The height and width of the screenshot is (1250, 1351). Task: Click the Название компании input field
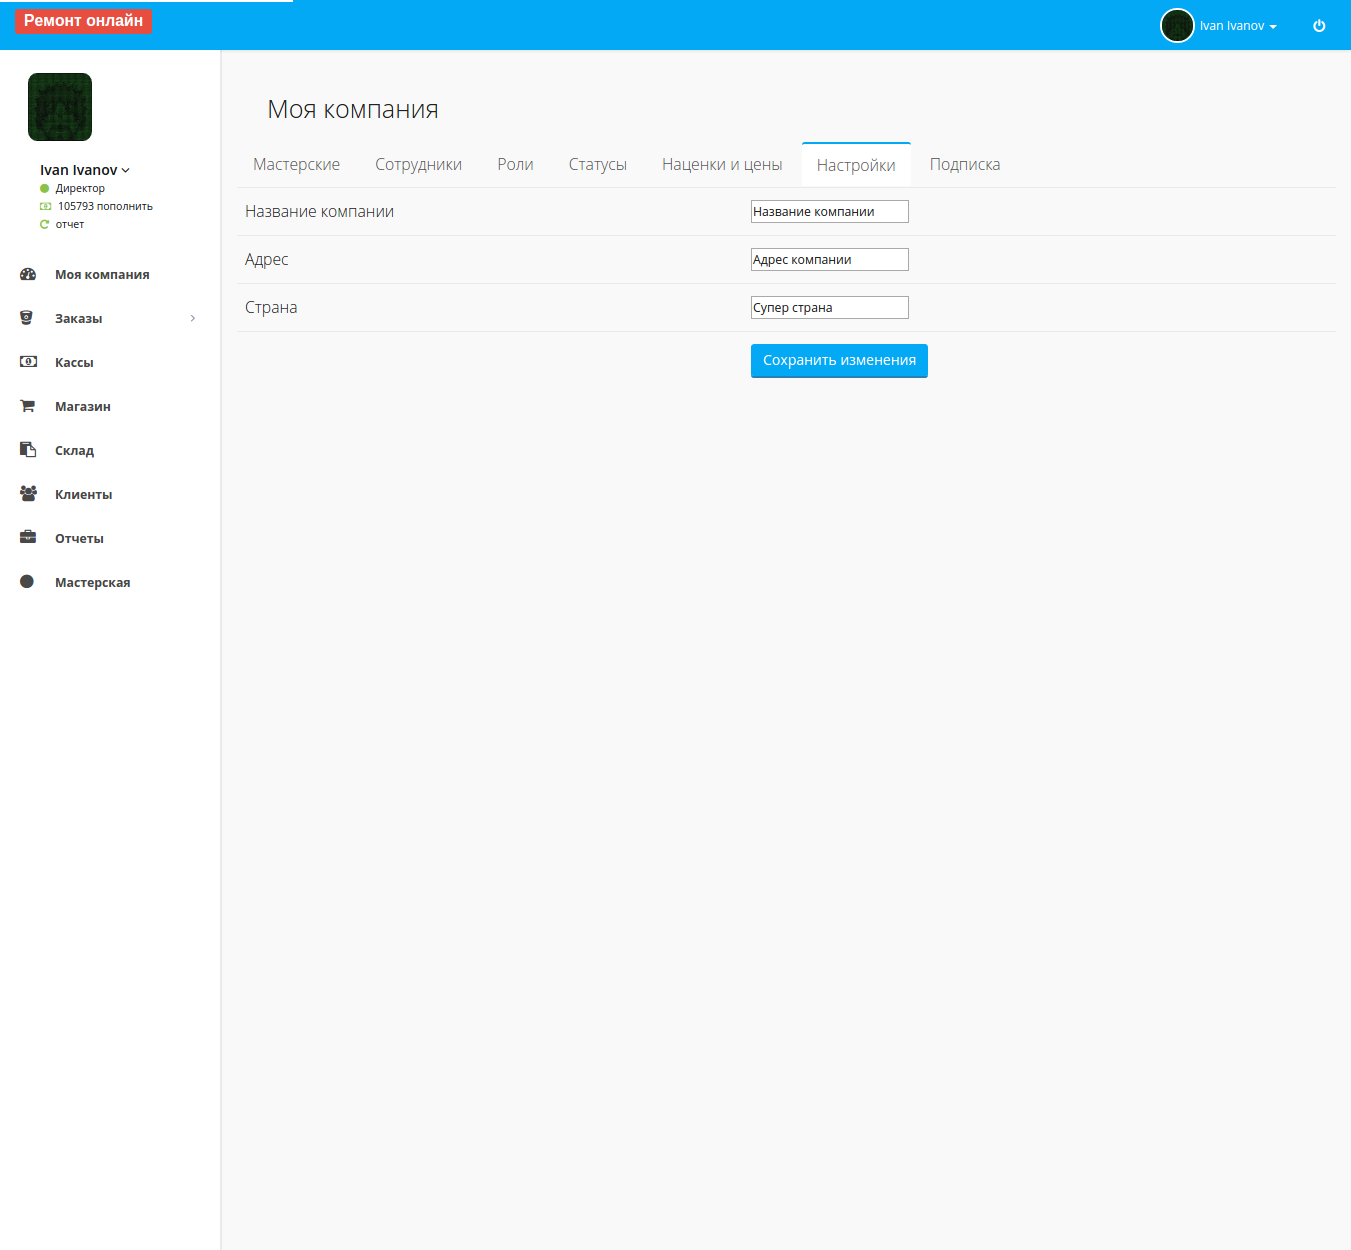tap(830, 212)
